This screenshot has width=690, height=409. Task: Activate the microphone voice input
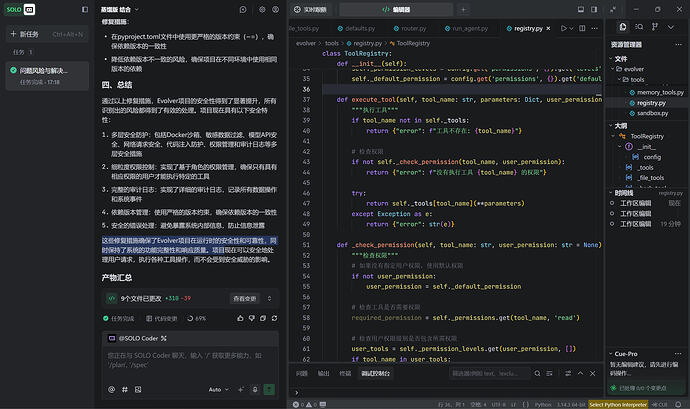255,389
